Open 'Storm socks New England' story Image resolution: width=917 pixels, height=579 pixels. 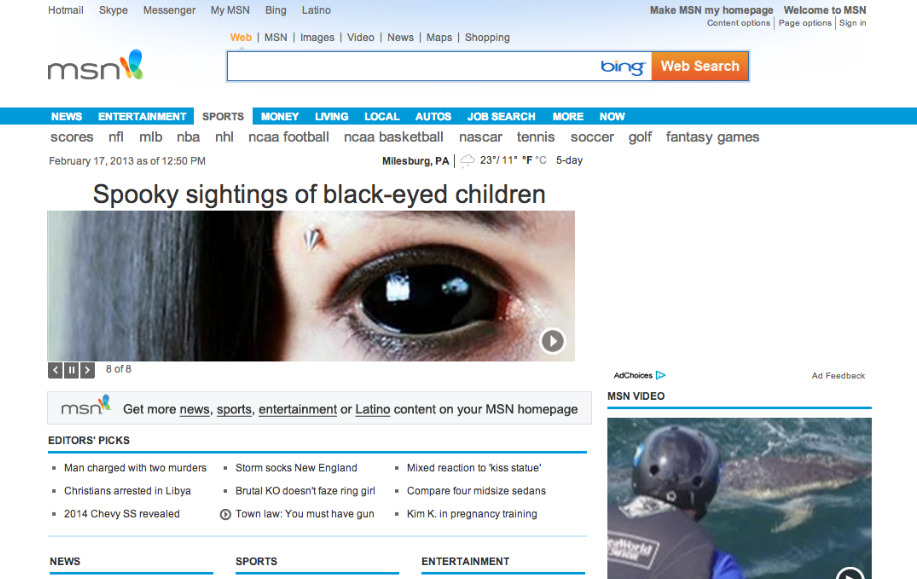[x=296, y=468]
